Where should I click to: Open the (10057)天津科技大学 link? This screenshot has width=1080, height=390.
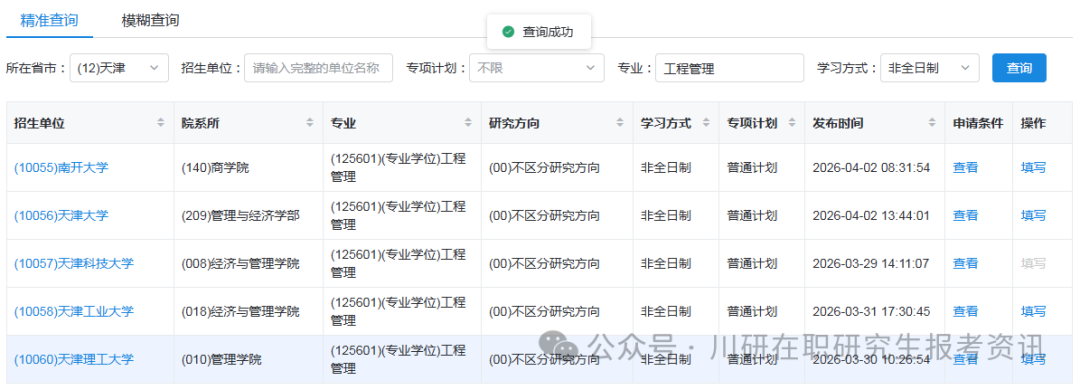pos(74,263)
